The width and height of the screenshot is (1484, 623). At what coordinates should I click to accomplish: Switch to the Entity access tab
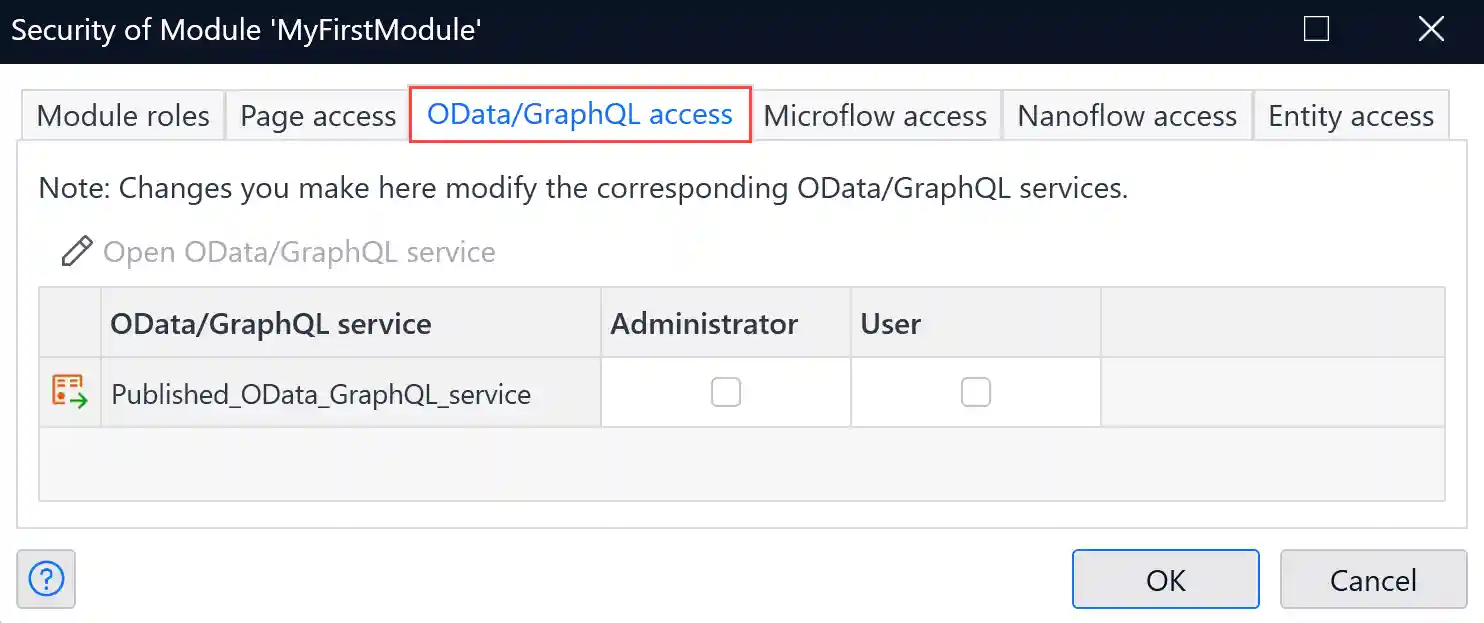coord(1351,116)
